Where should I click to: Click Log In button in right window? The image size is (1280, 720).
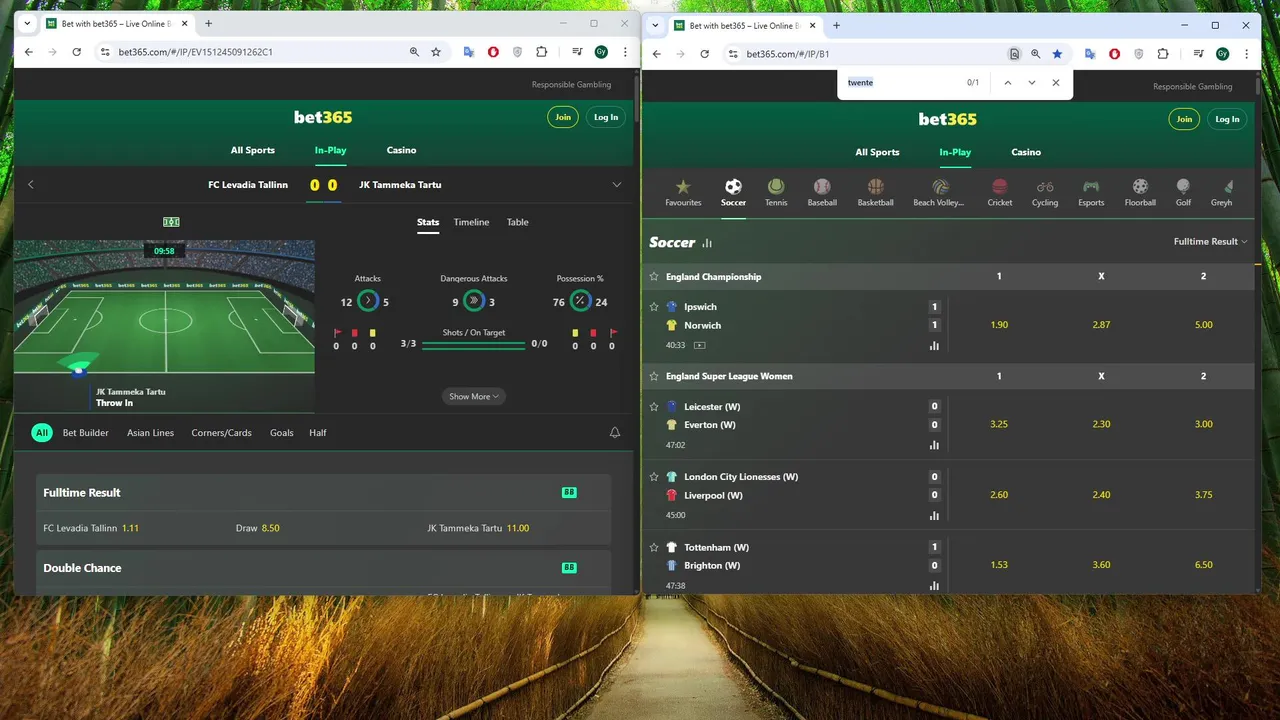(x=1227, y=119)
